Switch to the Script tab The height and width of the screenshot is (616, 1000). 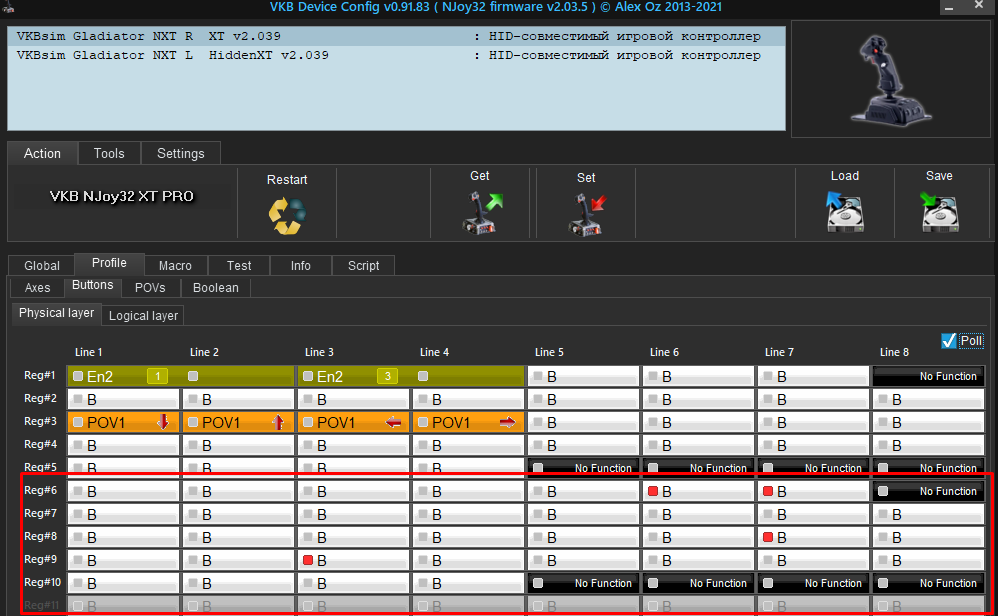pos(364,265)
